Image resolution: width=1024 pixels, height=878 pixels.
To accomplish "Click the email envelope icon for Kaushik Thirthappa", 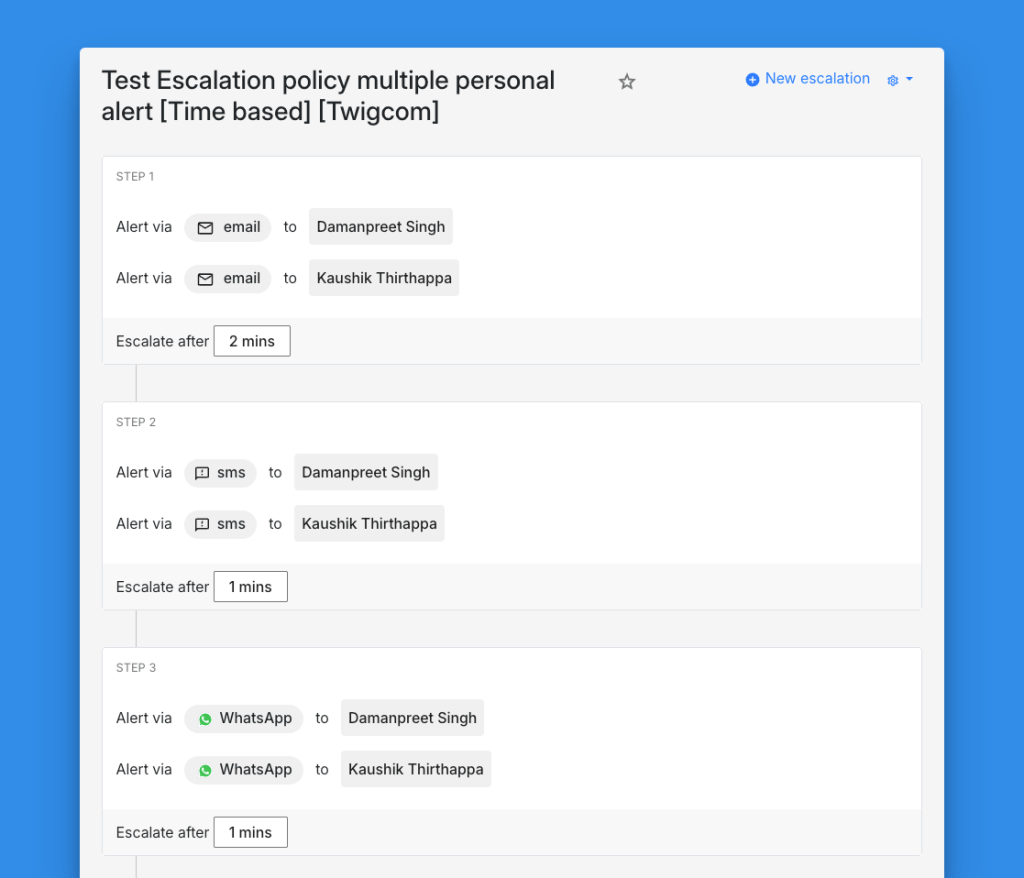I will 205,279.
